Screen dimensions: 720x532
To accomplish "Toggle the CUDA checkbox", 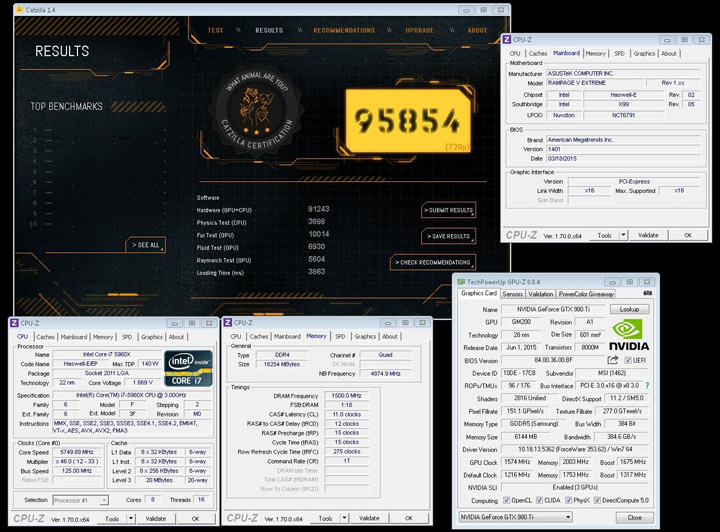I will coord(539,500).
